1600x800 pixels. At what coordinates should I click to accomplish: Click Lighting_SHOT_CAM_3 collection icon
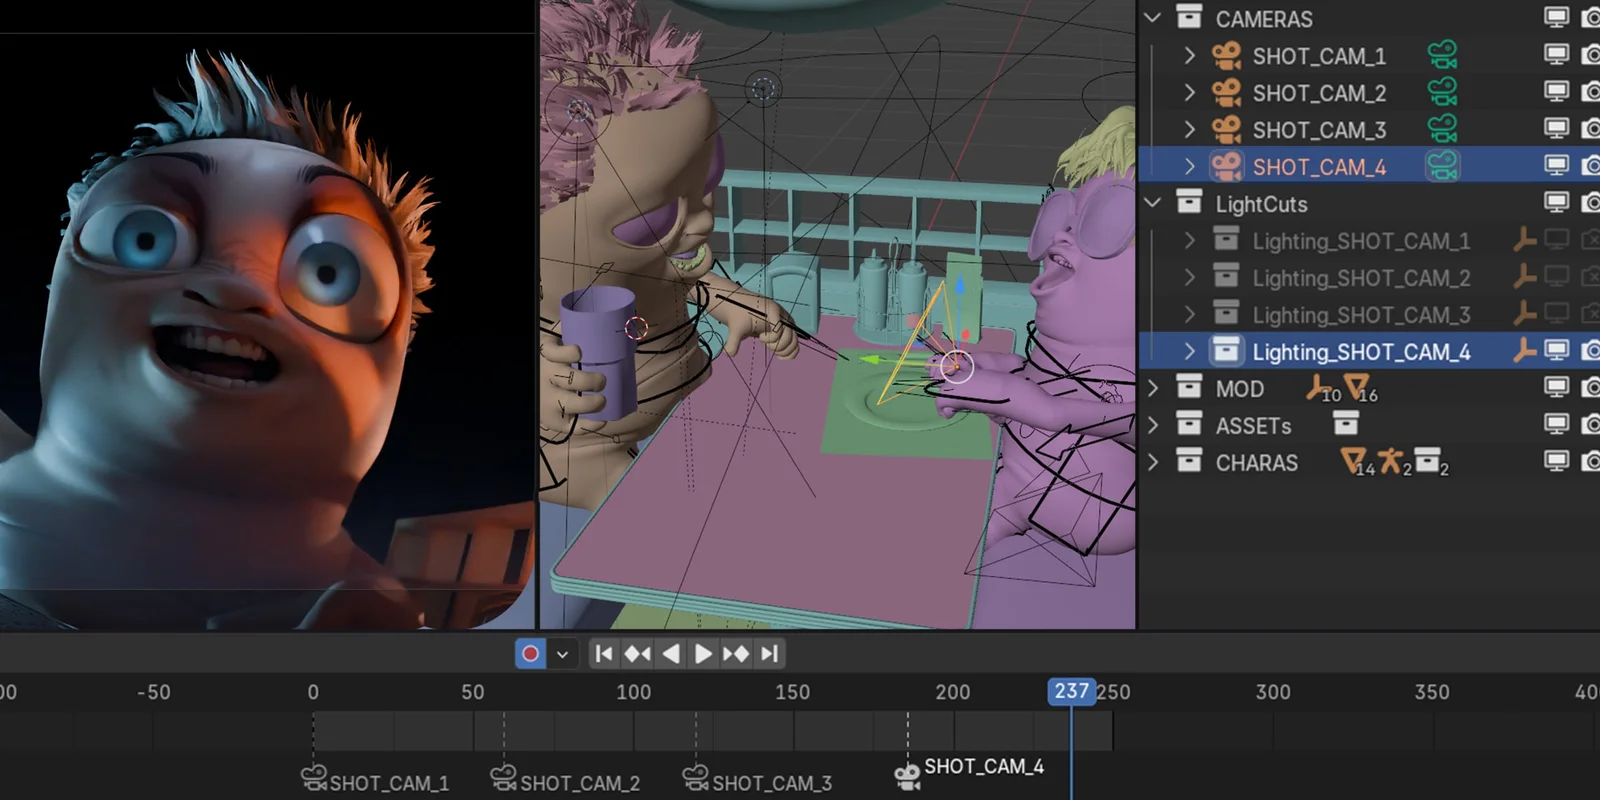coord(1226,313)
